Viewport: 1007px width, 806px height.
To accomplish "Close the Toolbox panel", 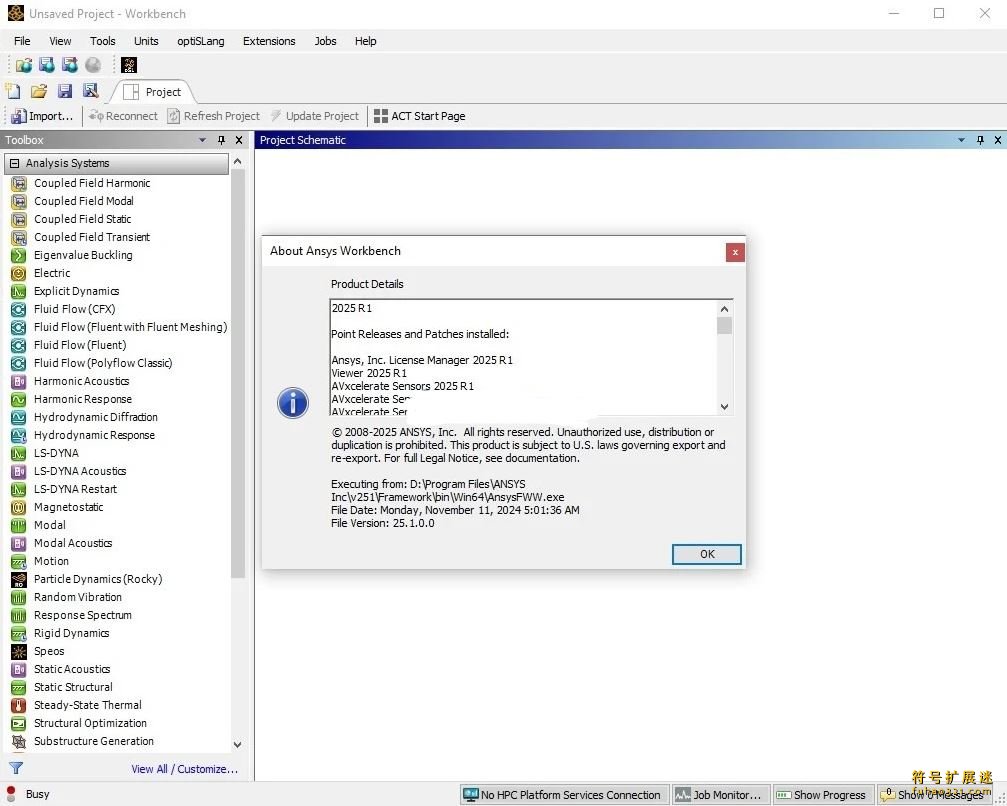I will tap(239, 140).
